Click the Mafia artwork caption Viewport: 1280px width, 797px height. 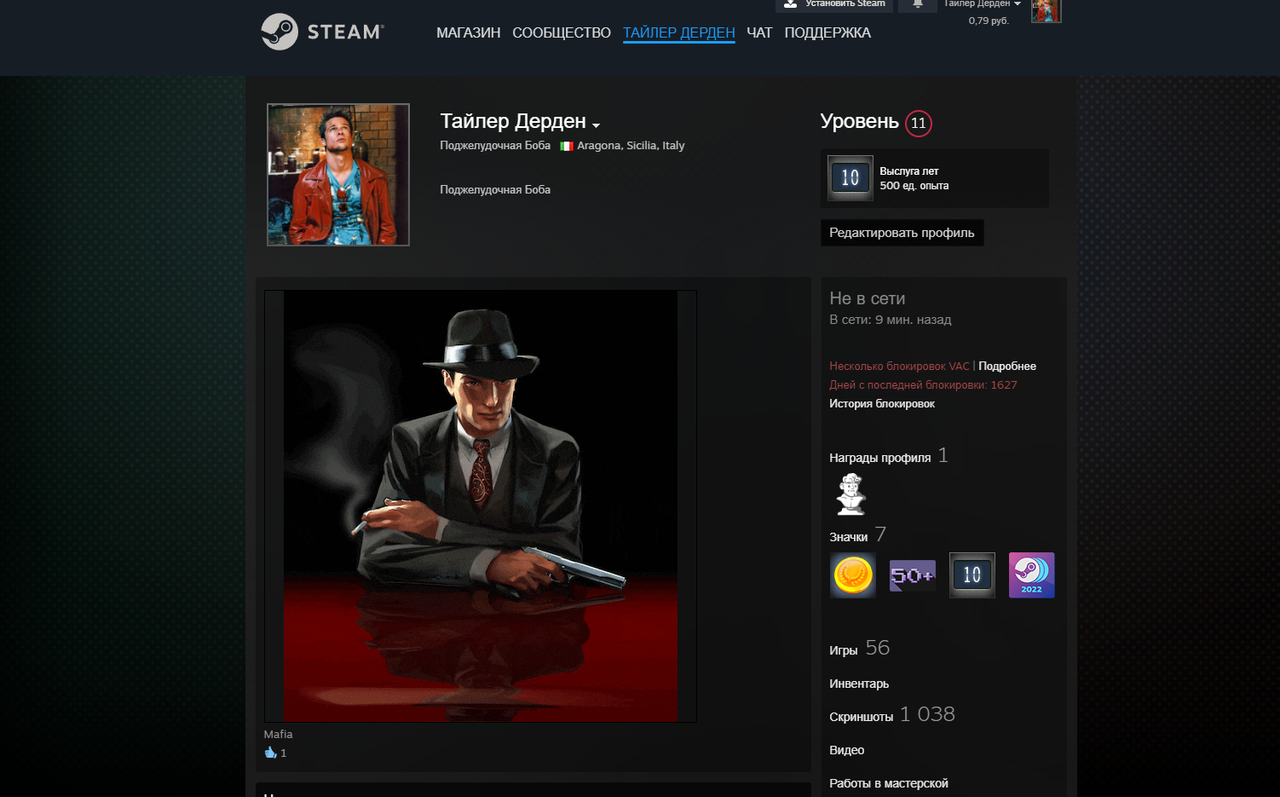[278, 734]
